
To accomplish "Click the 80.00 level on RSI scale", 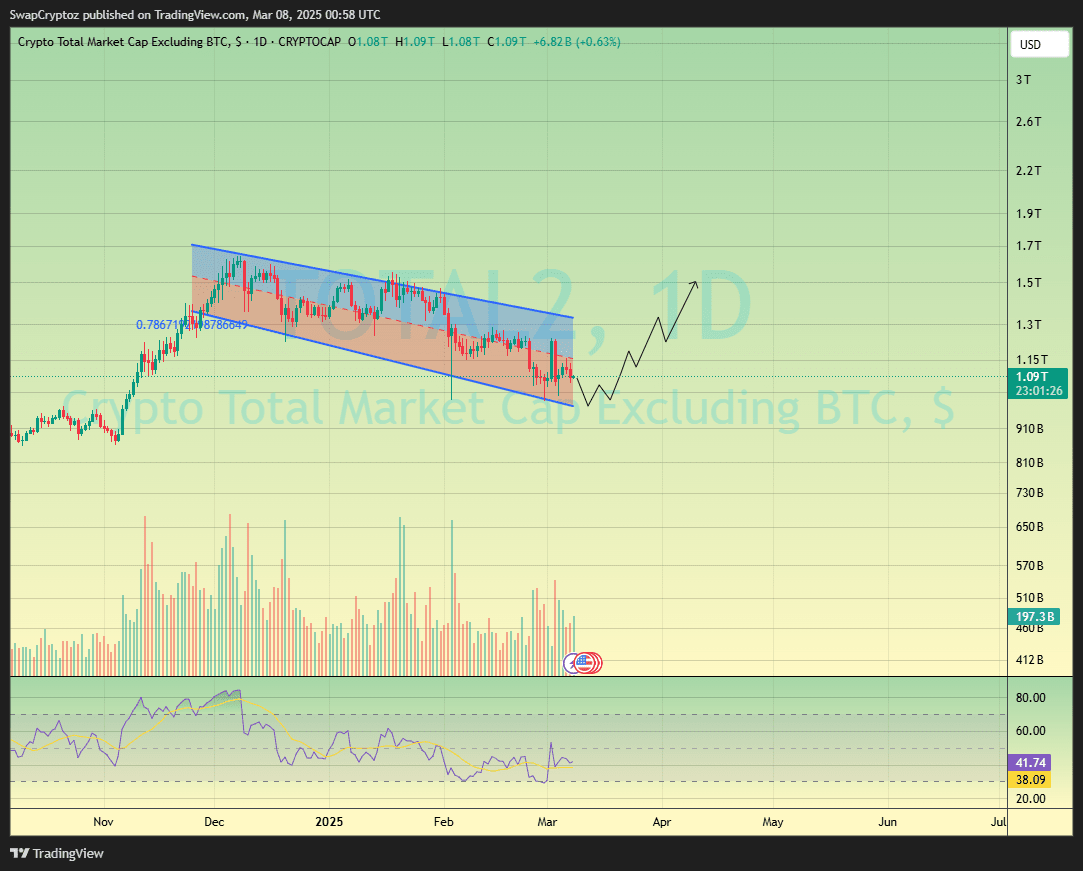I will tap(1030, 698).
